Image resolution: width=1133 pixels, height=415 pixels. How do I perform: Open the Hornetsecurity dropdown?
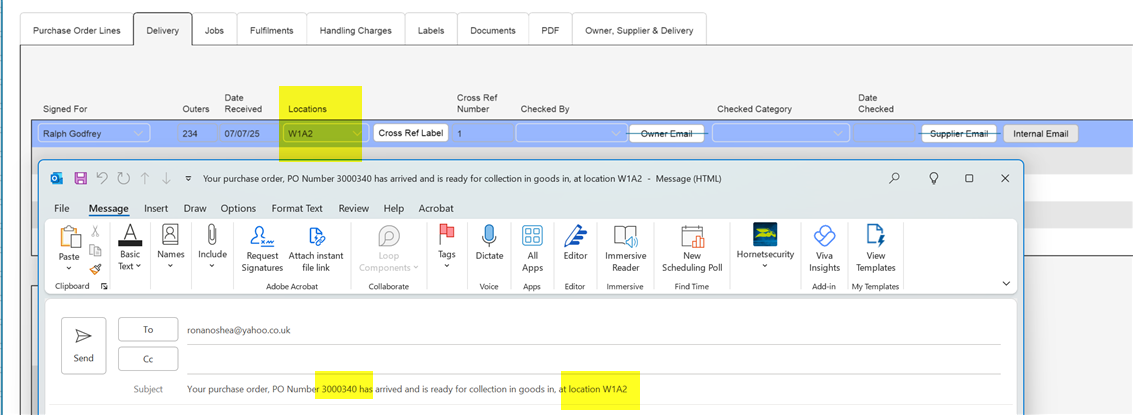764,247
